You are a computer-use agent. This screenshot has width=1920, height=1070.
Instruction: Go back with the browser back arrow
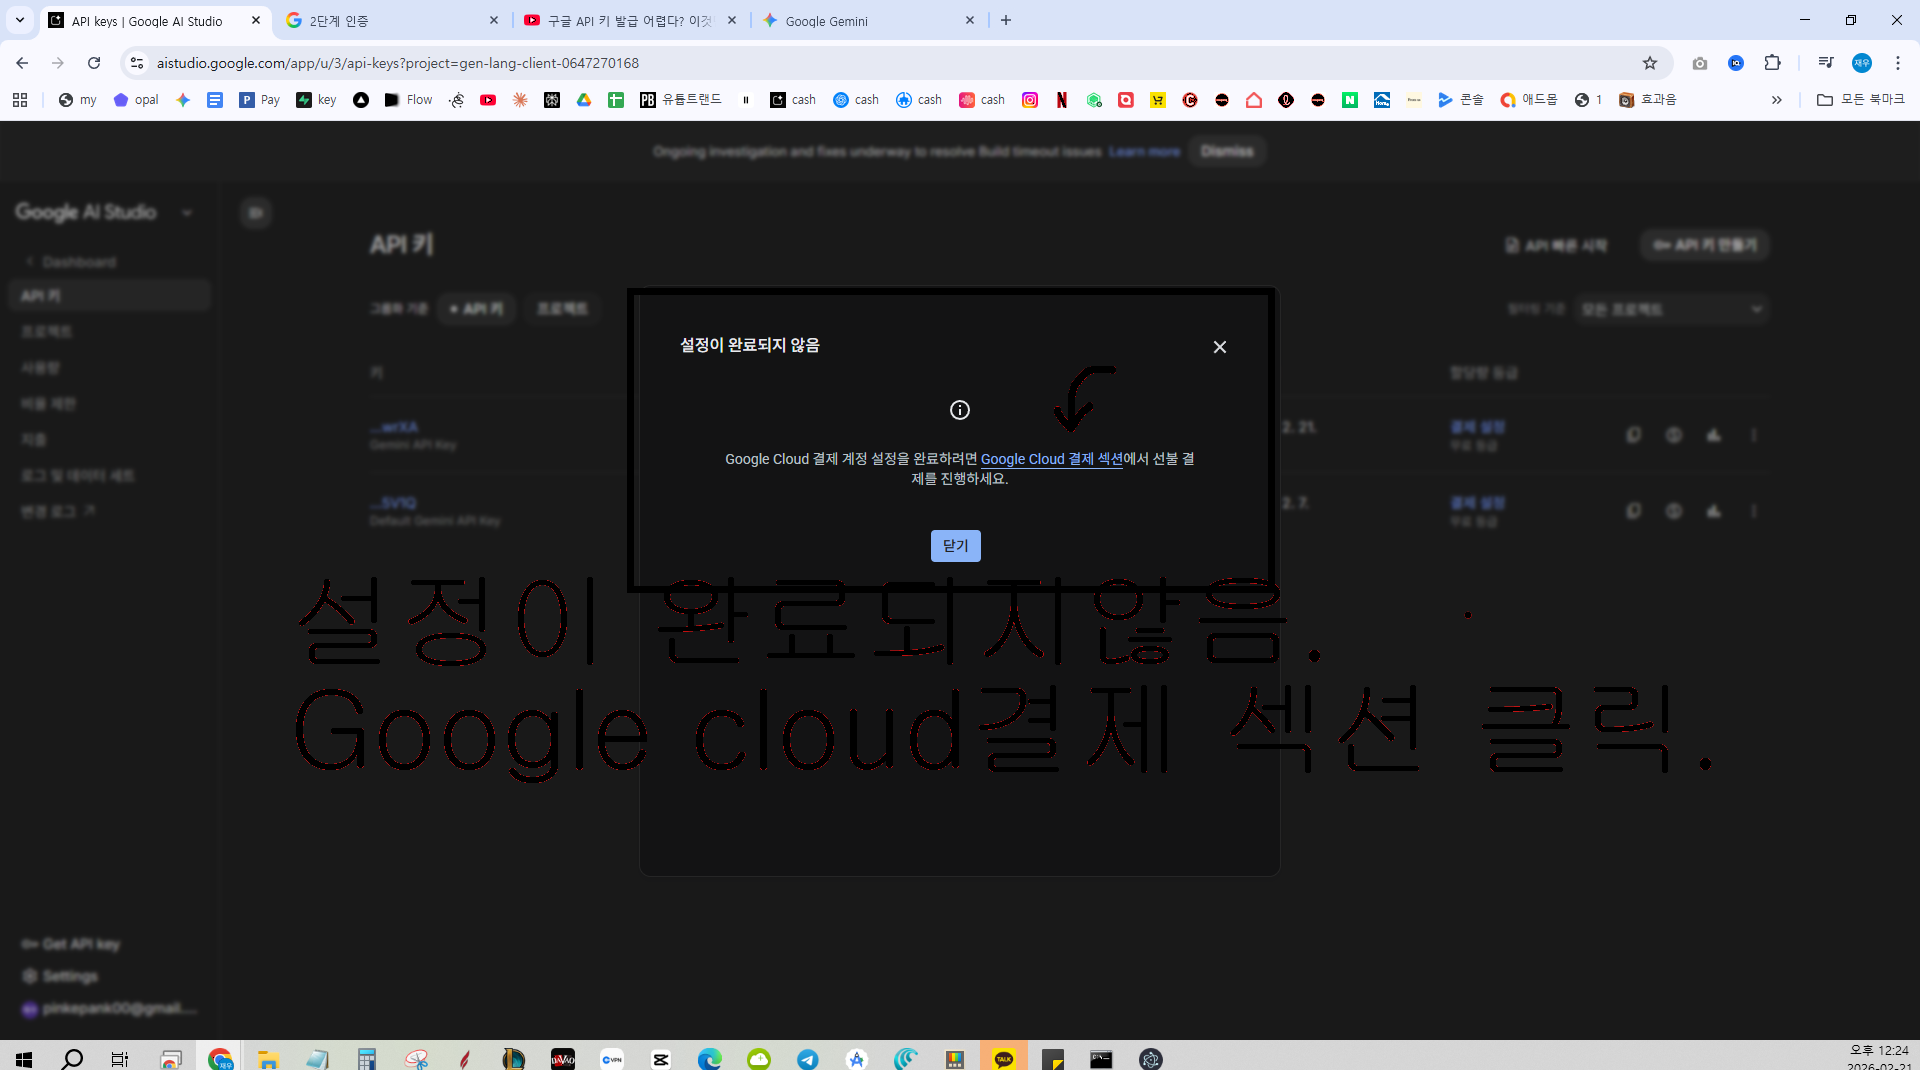click(x=22, y=63)
